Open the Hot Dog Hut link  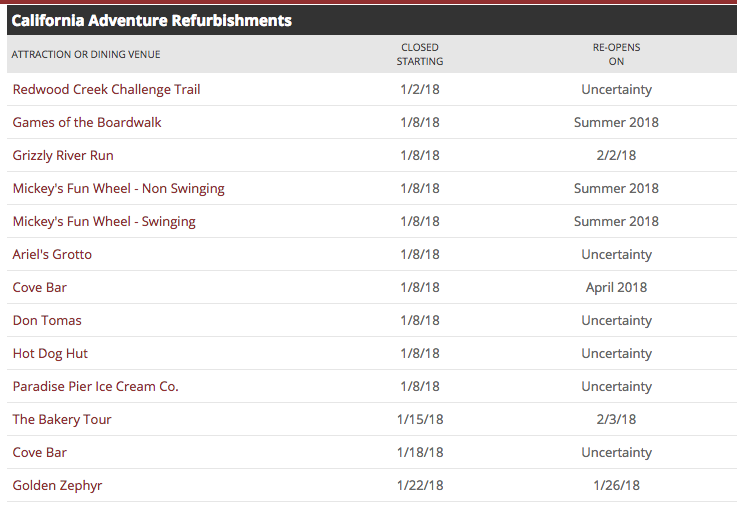pos(50,353)
